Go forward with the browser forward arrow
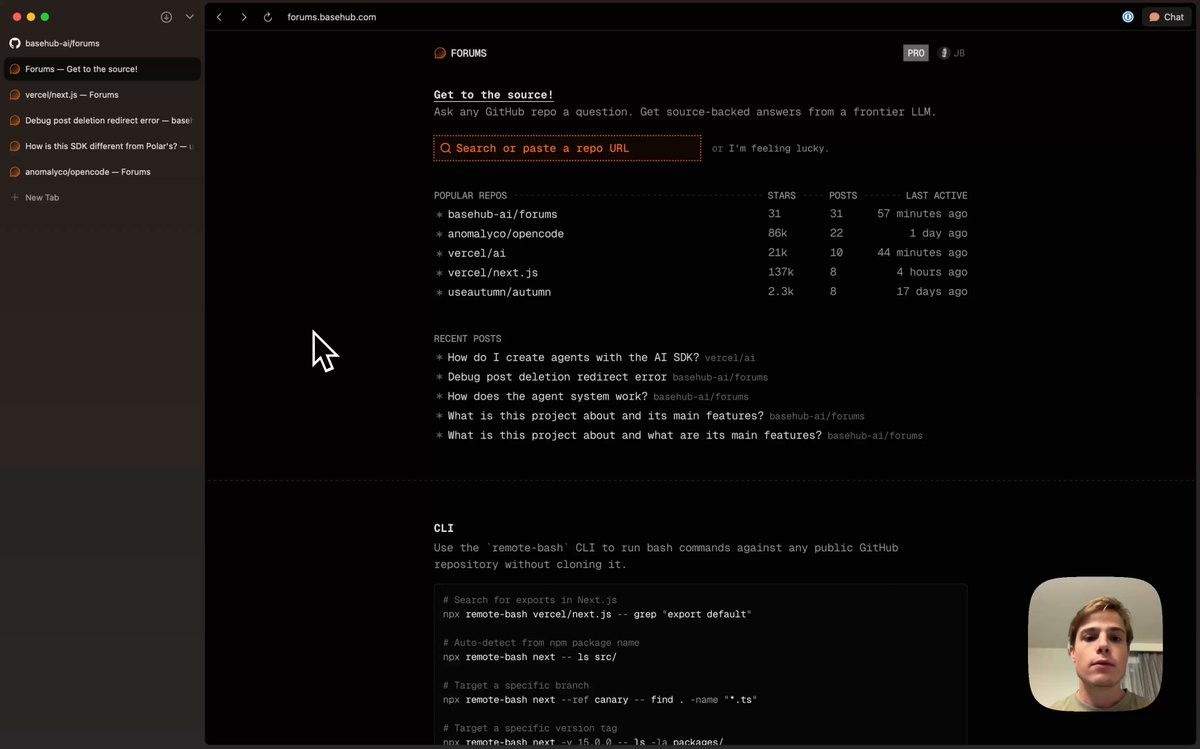 tap(243, 17)
